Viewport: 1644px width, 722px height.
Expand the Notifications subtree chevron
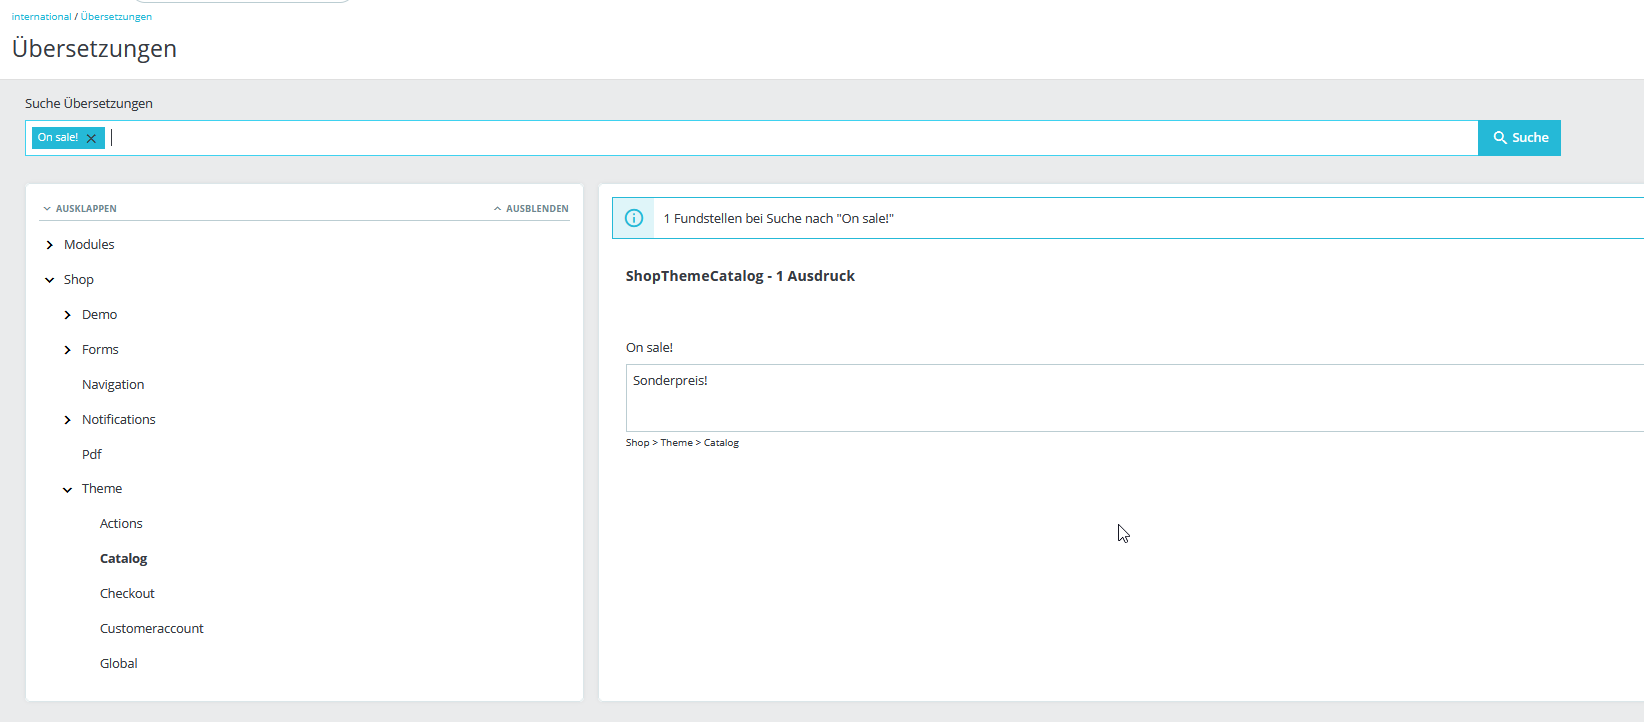pyautogui.click(x=68, y=420)
